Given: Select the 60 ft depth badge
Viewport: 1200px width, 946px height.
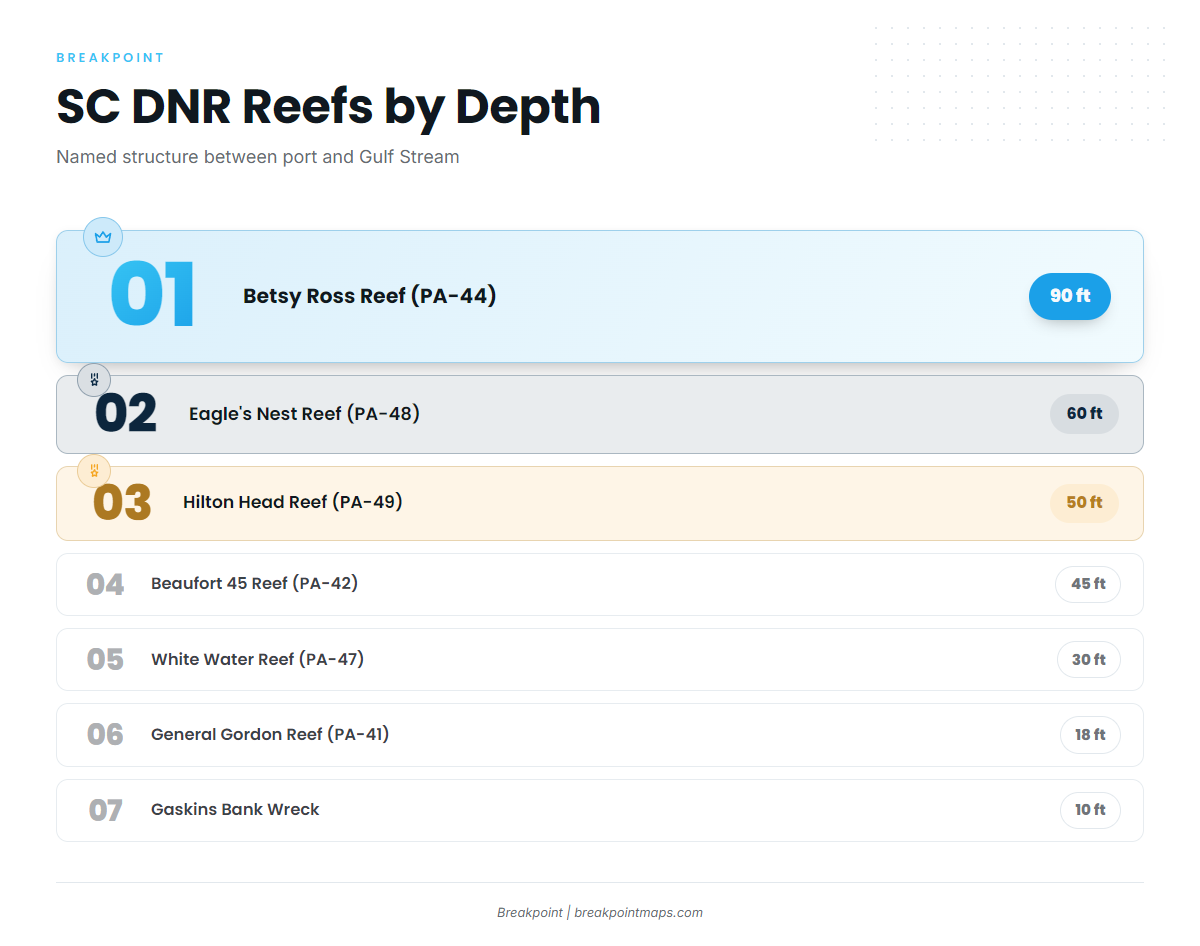Looking at the screenshot, I should [x=1084, y=414].
